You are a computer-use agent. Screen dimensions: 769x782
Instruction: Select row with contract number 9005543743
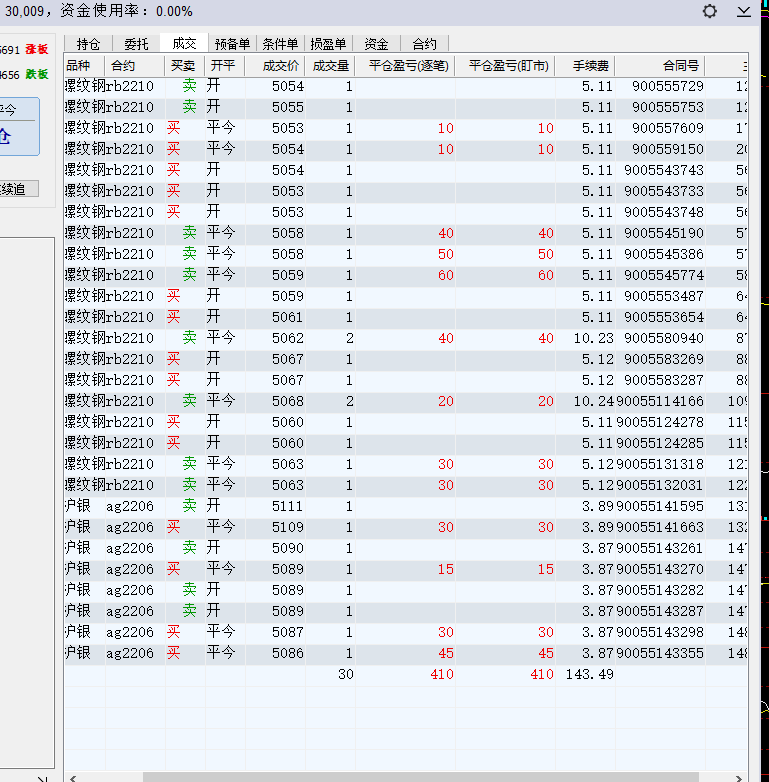[405, 170]
